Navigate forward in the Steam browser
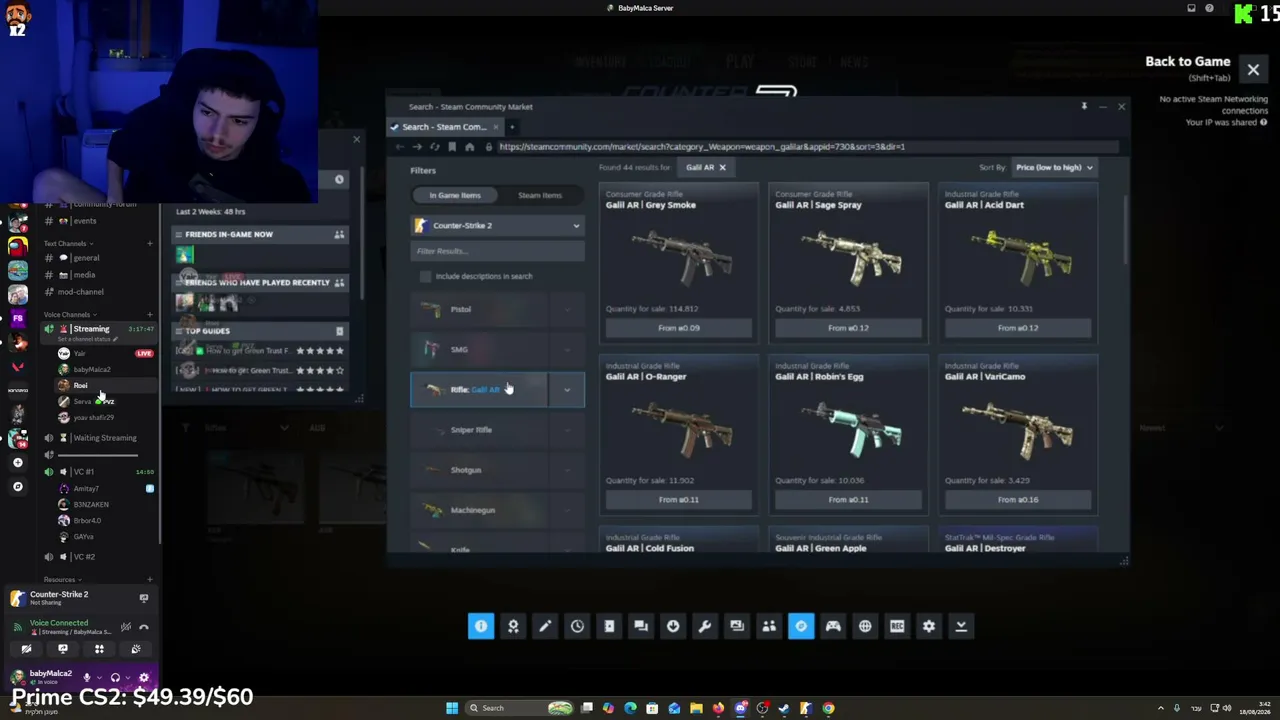 coord(417,147)
